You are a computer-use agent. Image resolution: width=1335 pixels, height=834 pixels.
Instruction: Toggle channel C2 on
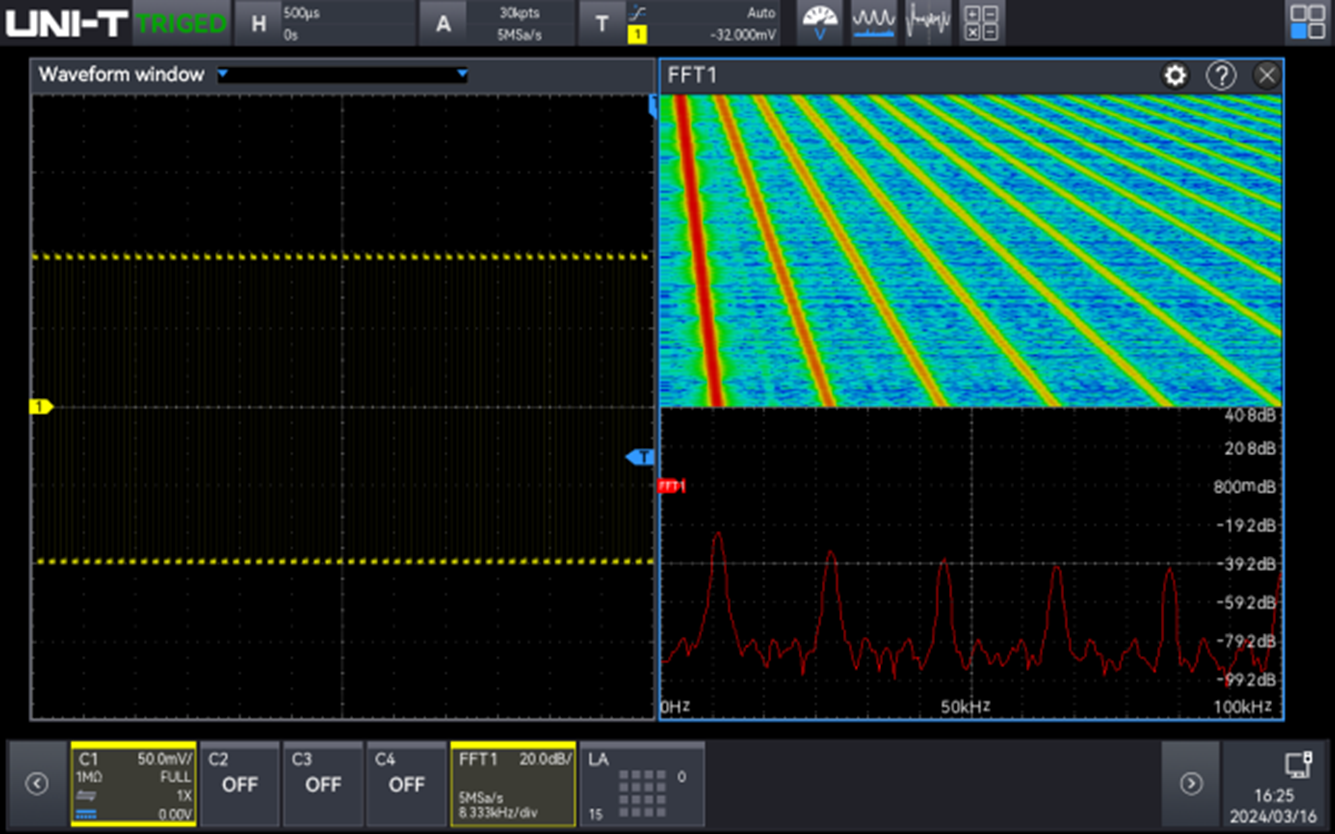click(x=239, y=784)
